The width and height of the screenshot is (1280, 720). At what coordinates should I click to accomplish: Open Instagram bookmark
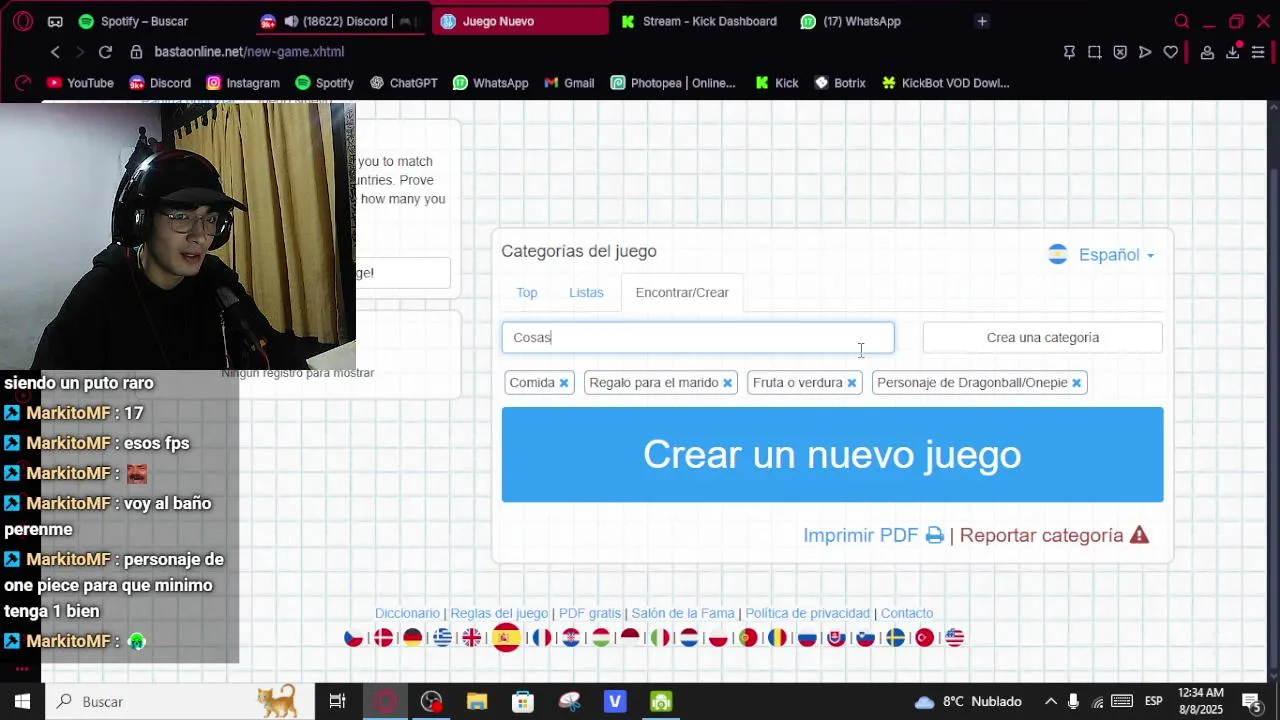pyautogui.click(x=243, y=83)
